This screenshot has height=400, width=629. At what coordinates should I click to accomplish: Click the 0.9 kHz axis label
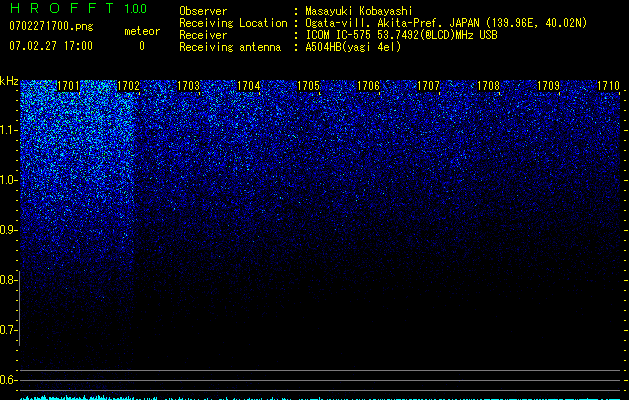(x=8, y=230)
